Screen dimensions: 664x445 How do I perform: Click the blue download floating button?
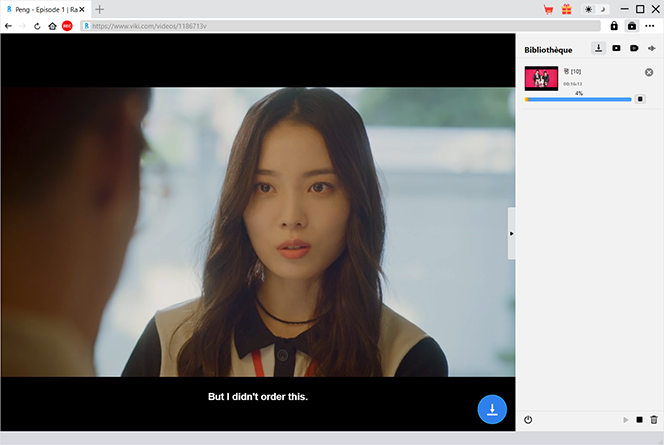(x=492, y=409)
